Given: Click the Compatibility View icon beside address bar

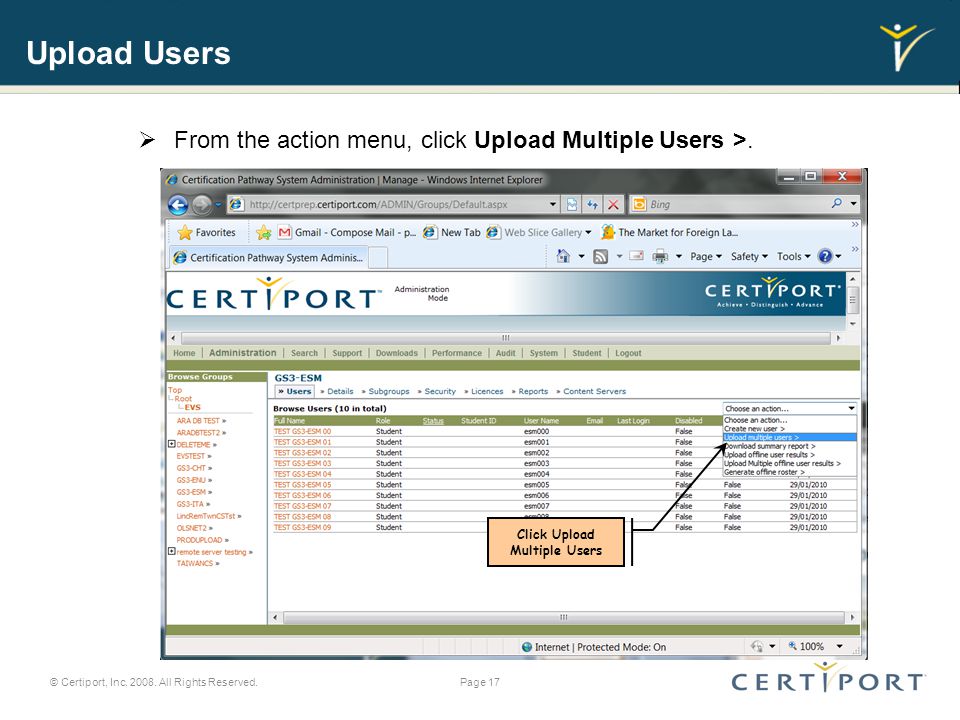Looking at the screenshot, I should pyautogui.click(x=572, y=204).
